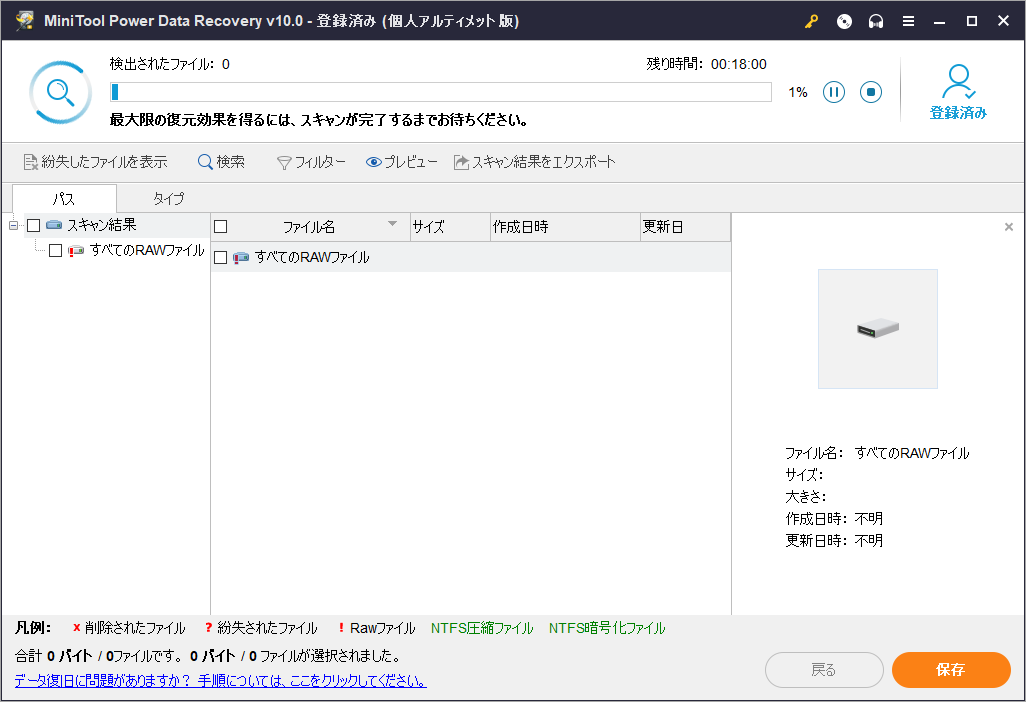Click the key registration icon in title bar
Image resolution: width=1026 pixels, height=702 pixels.
[x=811, y=21]
